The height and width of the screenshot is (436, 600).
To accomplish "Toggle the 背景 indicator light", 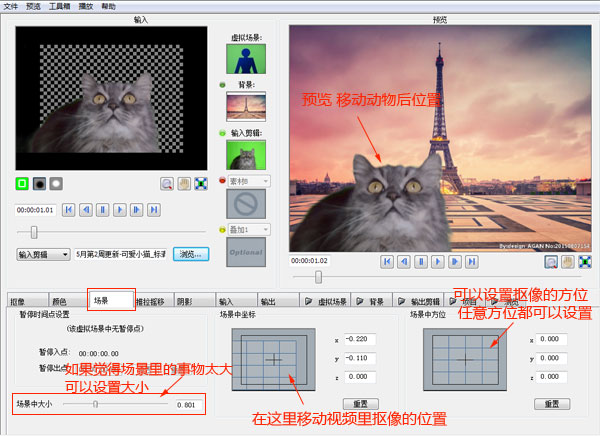I will click(x=222, y=85).
